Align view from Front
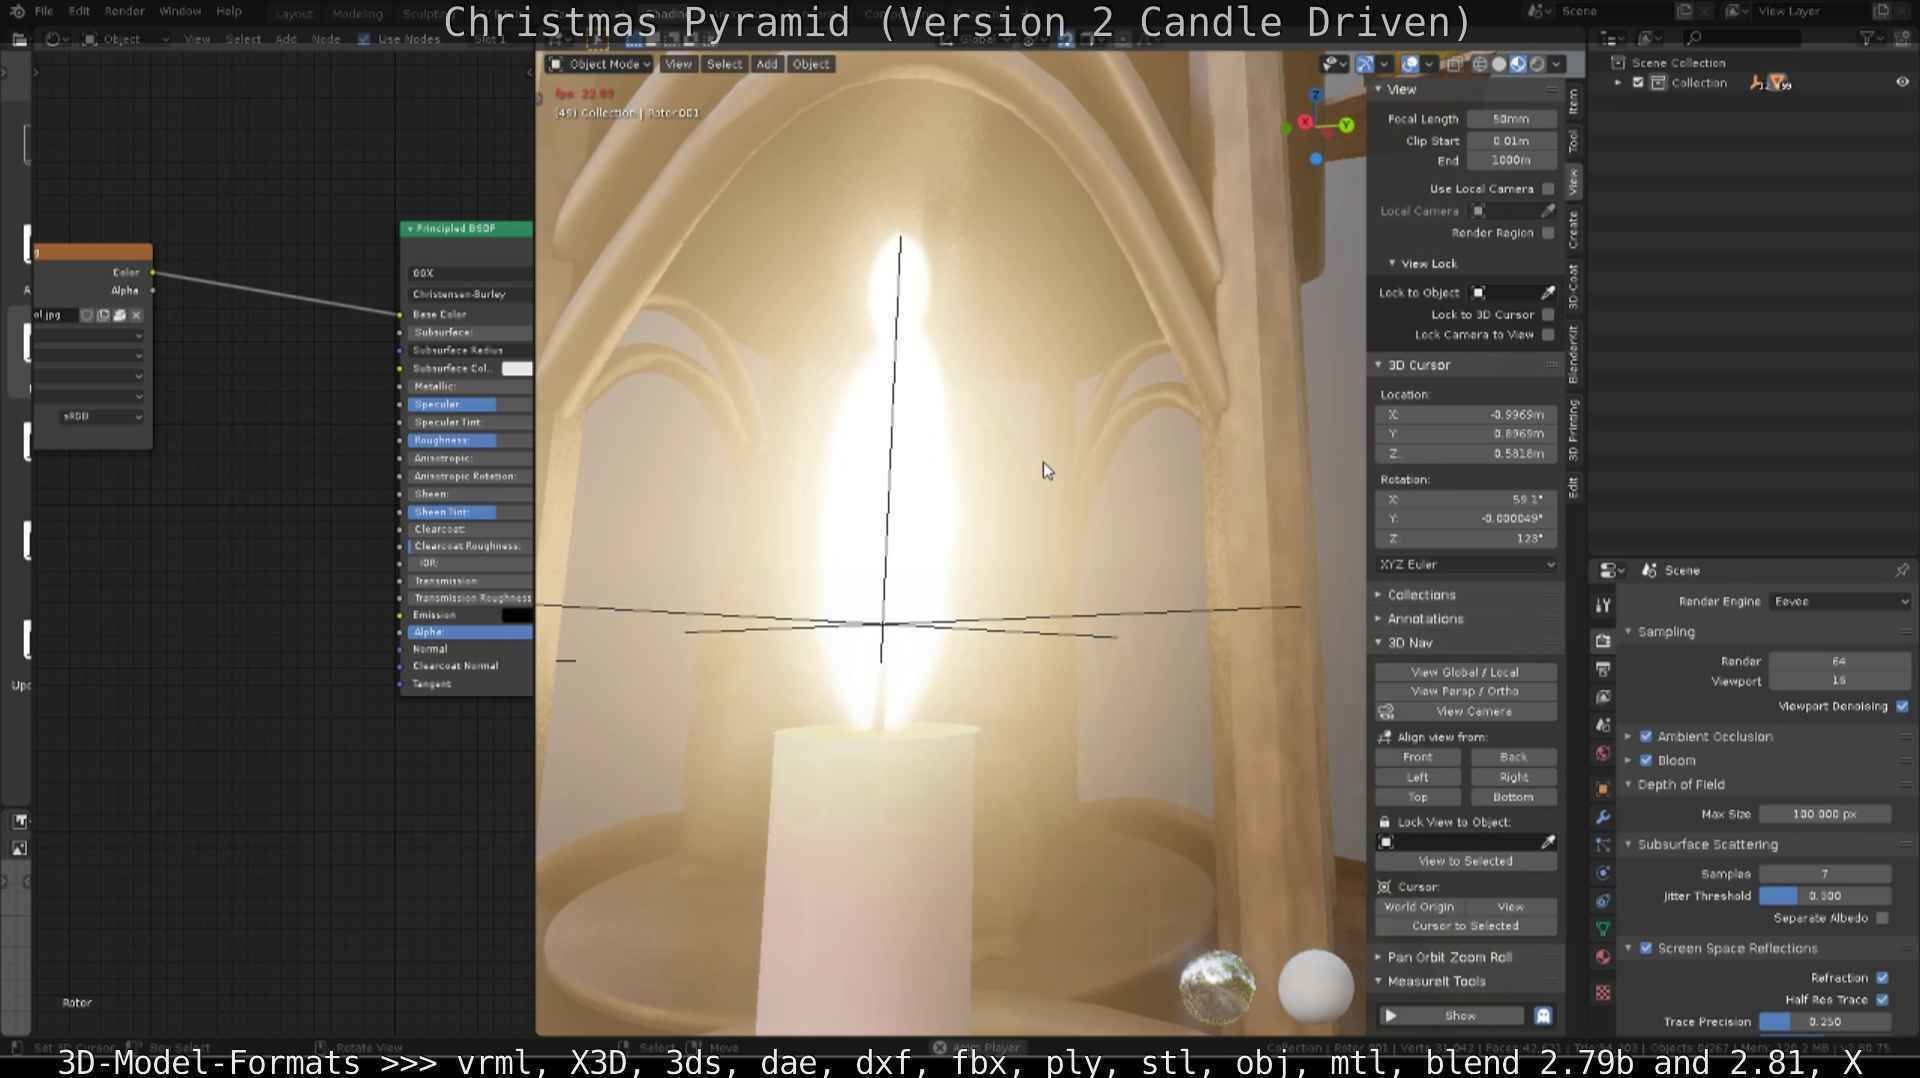The image size is (1920, 1078). click(1417, 758)
